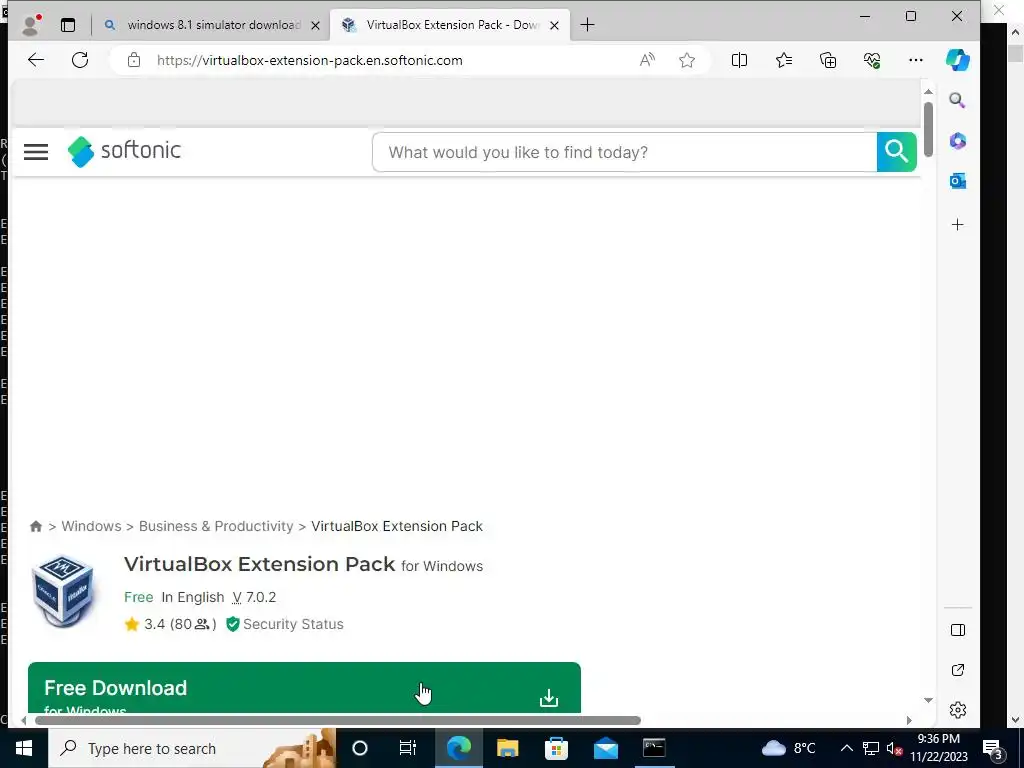Click the address bar URL

click(310, 60)
